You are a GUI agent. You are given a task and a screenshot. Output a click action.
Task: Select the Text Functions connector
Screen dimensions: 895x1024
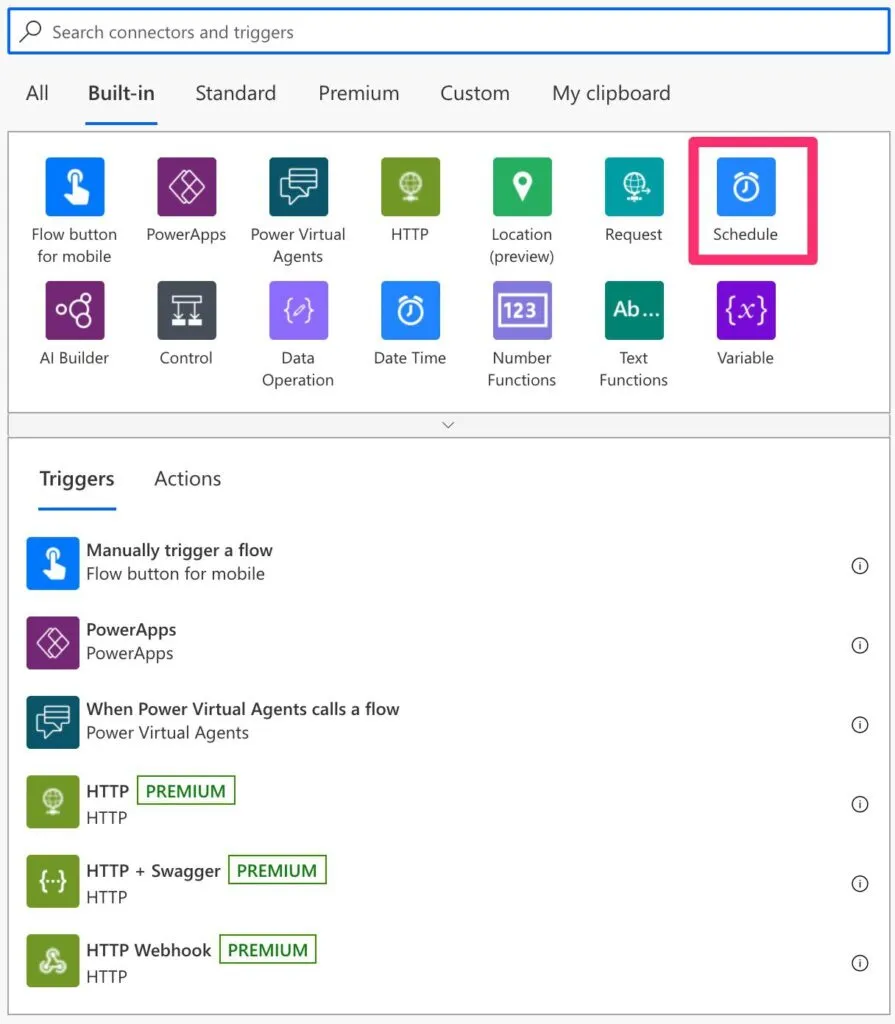point(633,311)
